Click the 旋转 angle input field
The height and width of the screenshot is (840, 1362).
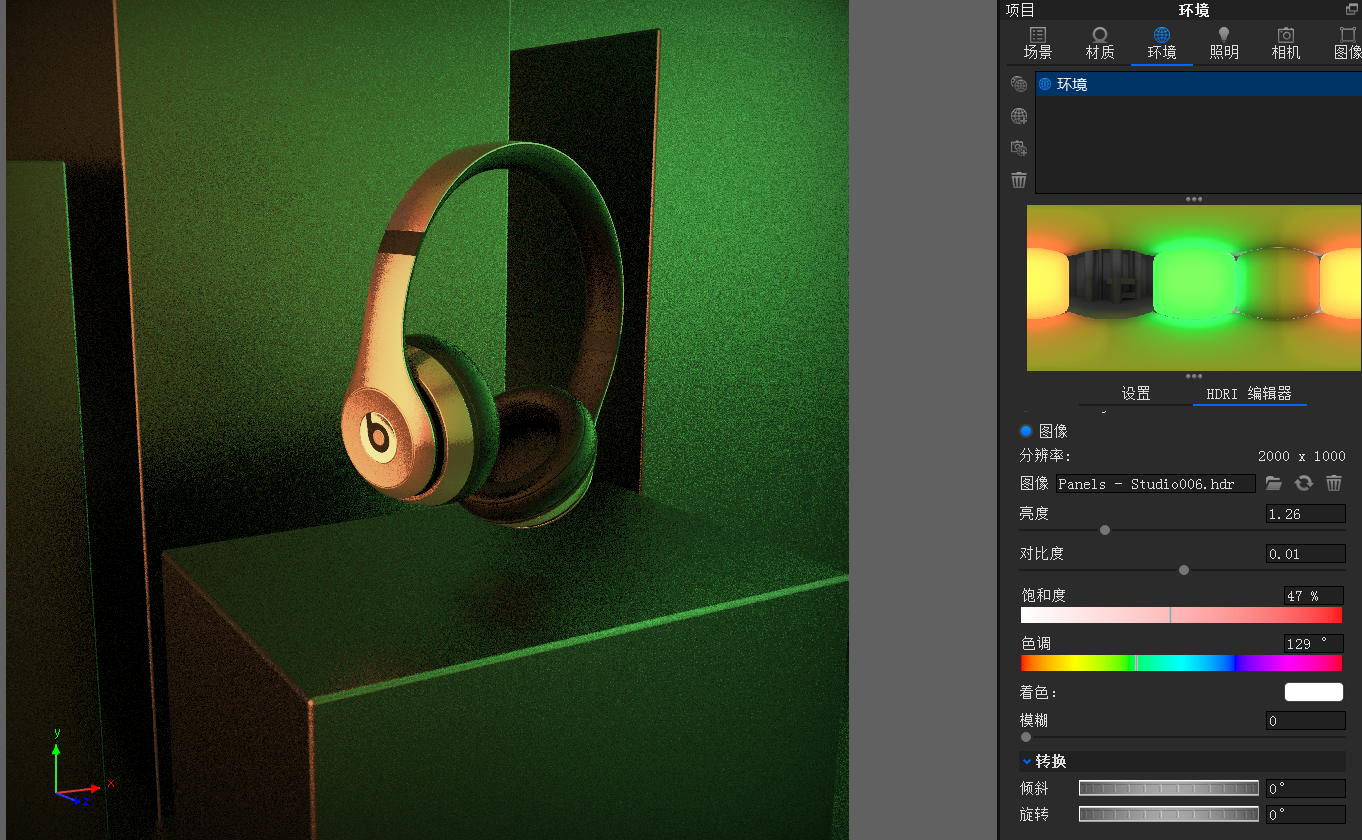click(1305, 815)
